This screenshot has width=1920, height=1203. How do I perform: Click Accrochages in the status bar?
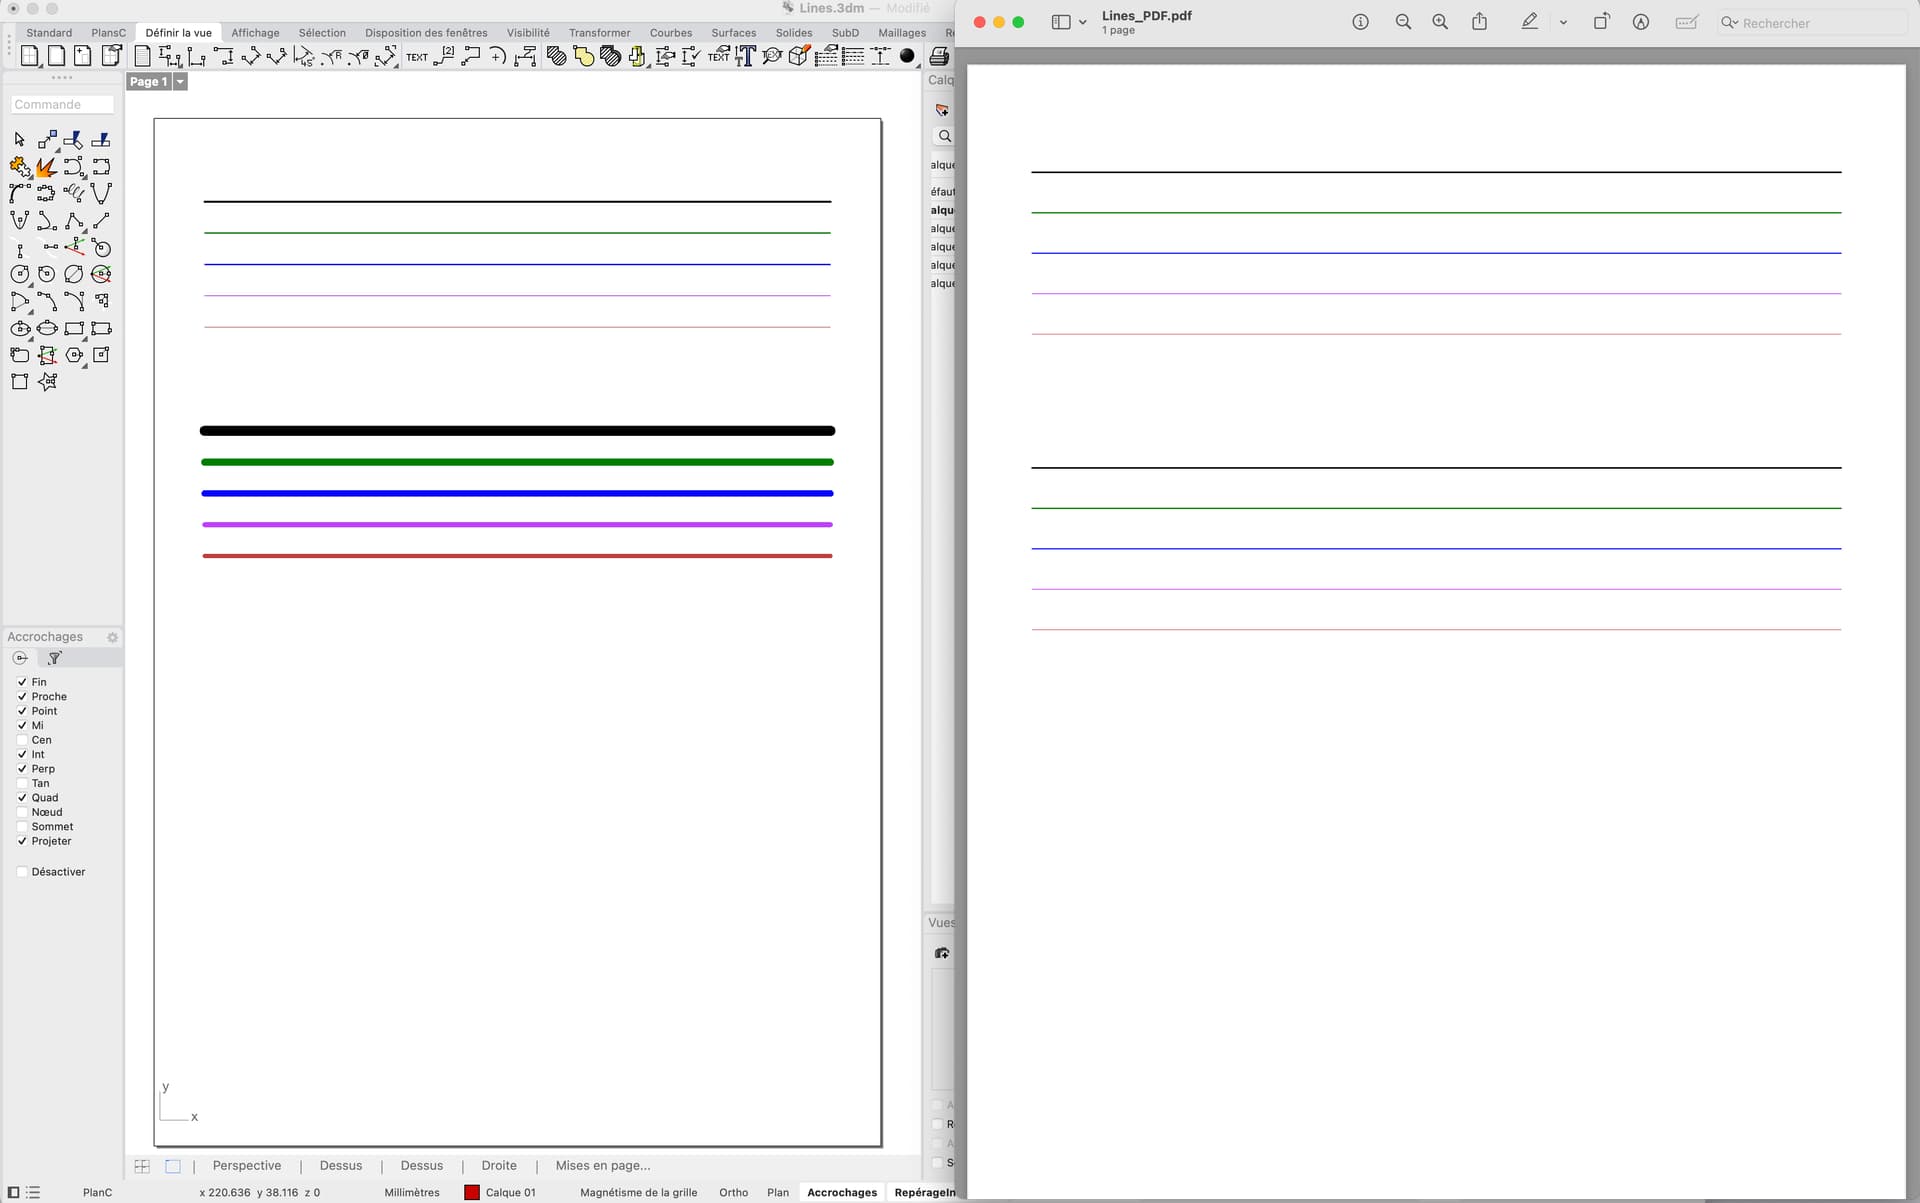pos(841,1192)
